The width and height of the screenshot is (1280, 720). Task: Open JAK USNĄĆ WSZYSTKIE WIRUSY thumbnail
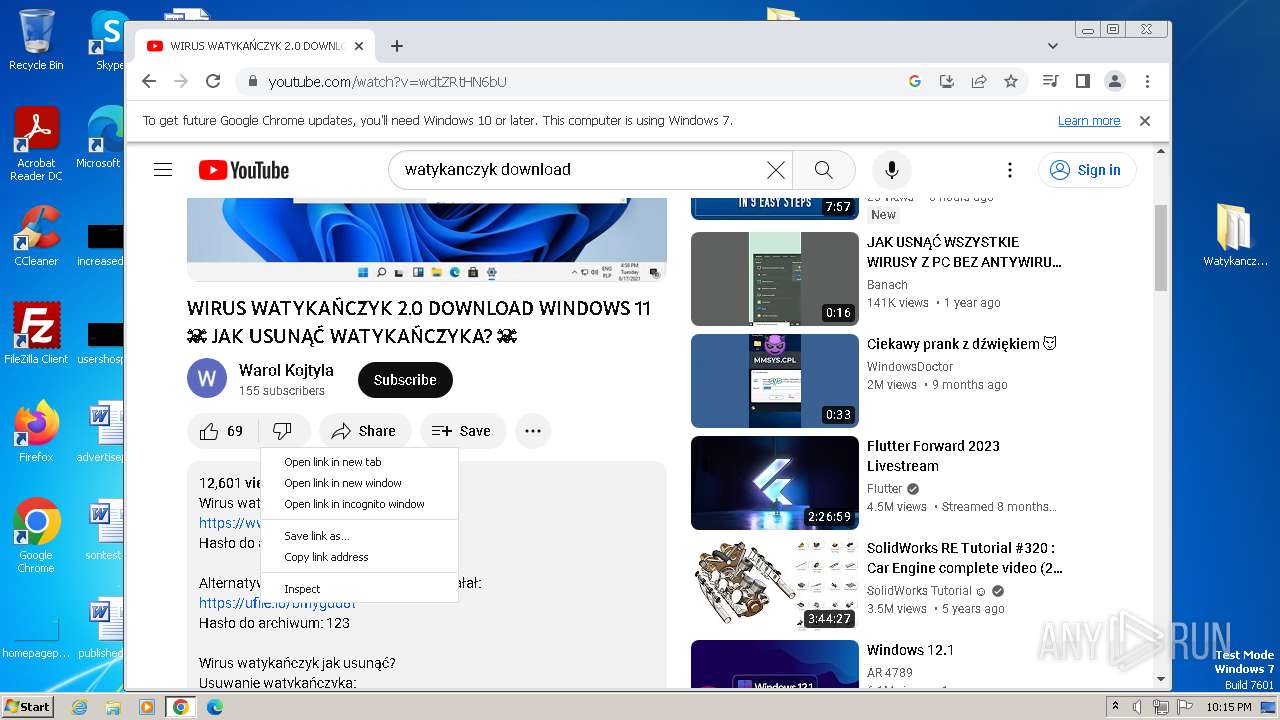pos(775,279)
